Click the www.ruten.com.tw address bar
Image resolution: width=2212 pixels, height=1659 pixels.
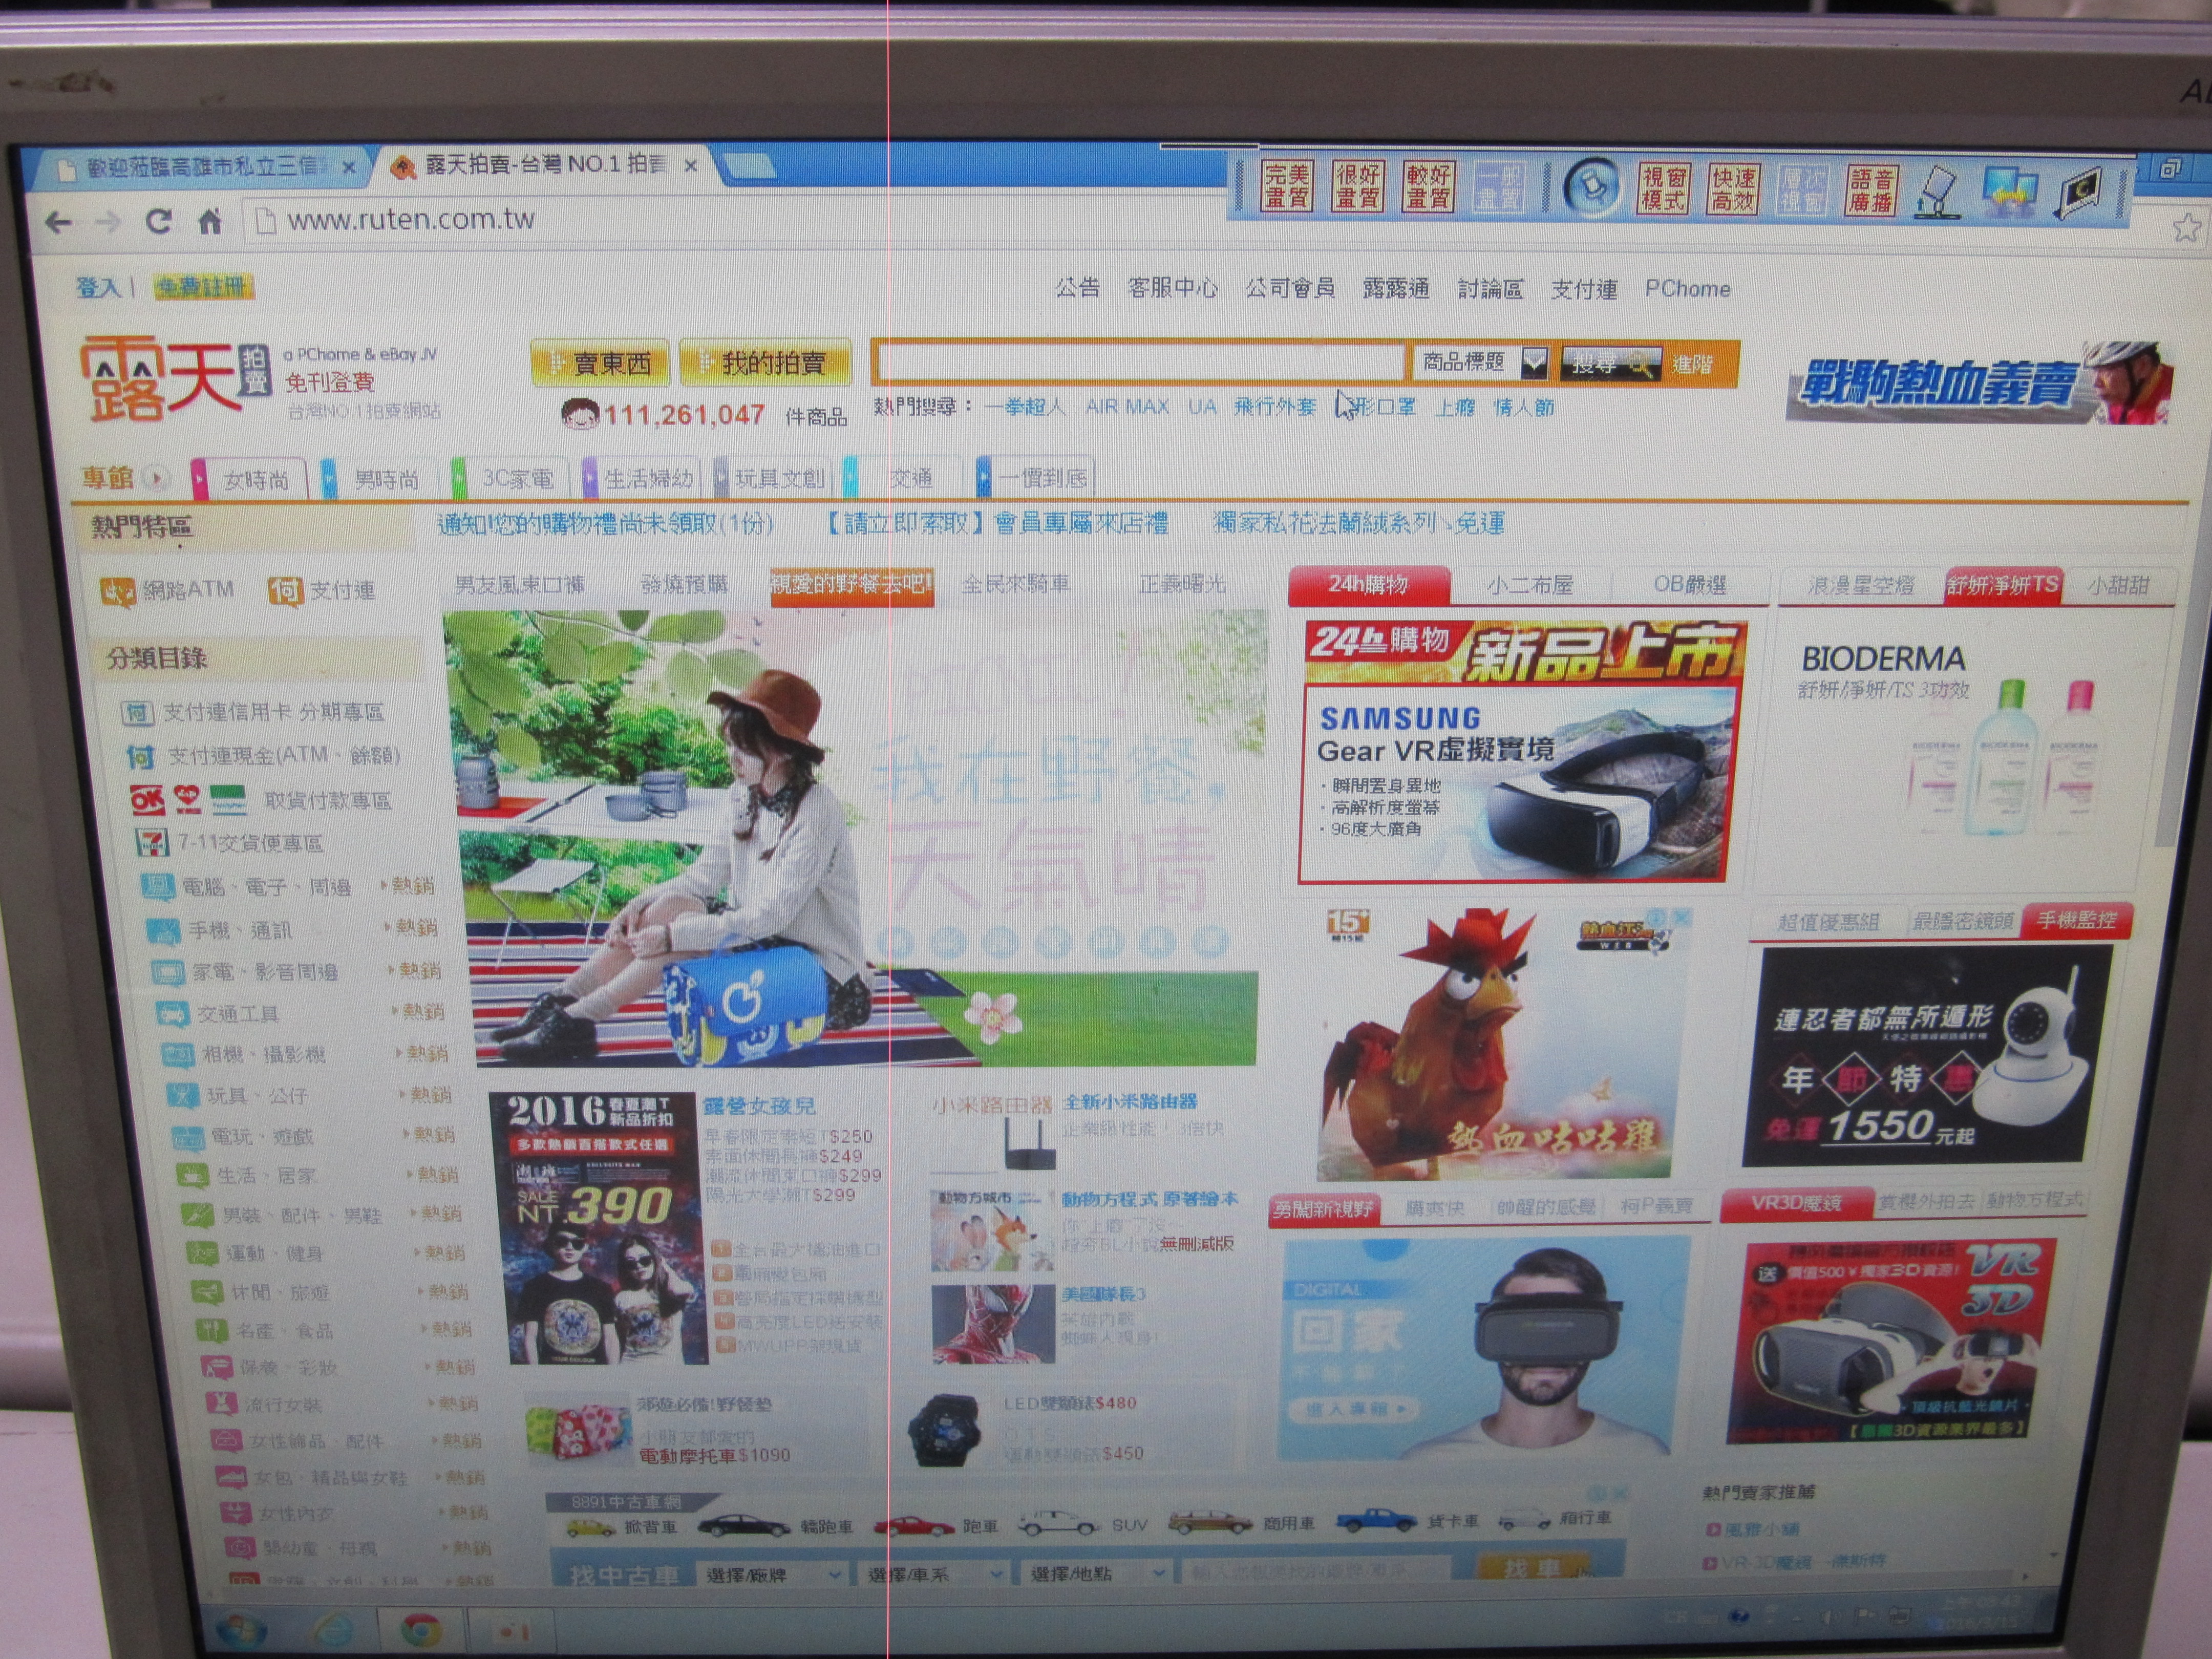[410, 220]
